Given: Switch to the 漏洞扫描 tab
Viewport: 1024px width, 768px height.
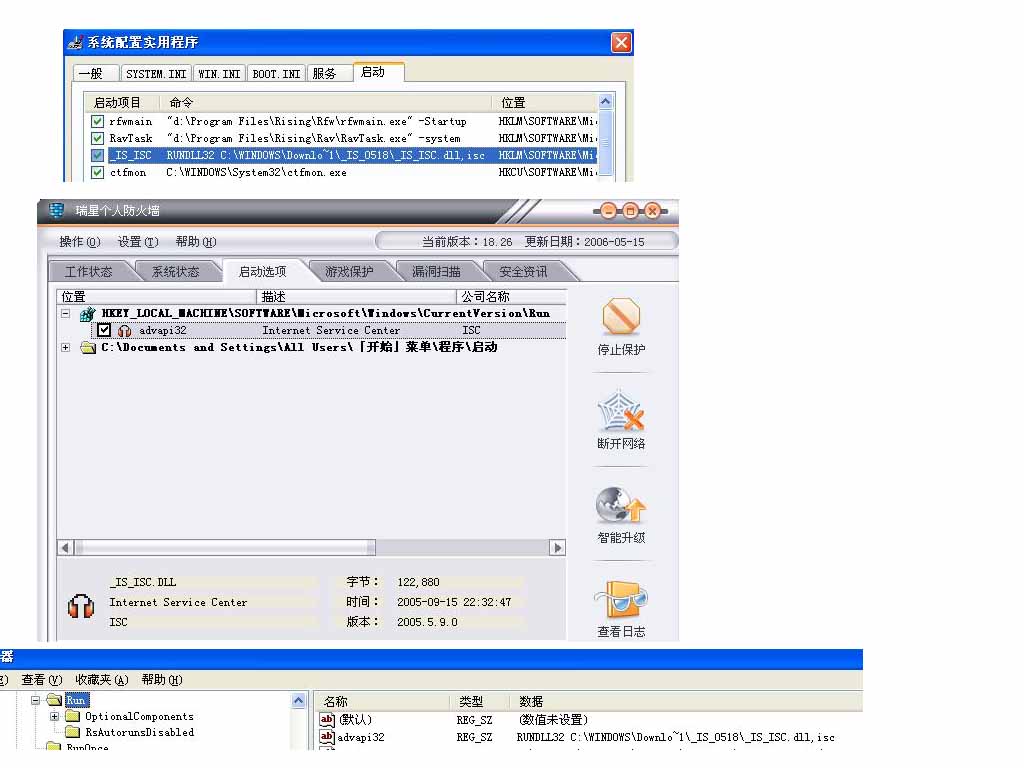Looking at the screenshot, I should tap(436, 272).
